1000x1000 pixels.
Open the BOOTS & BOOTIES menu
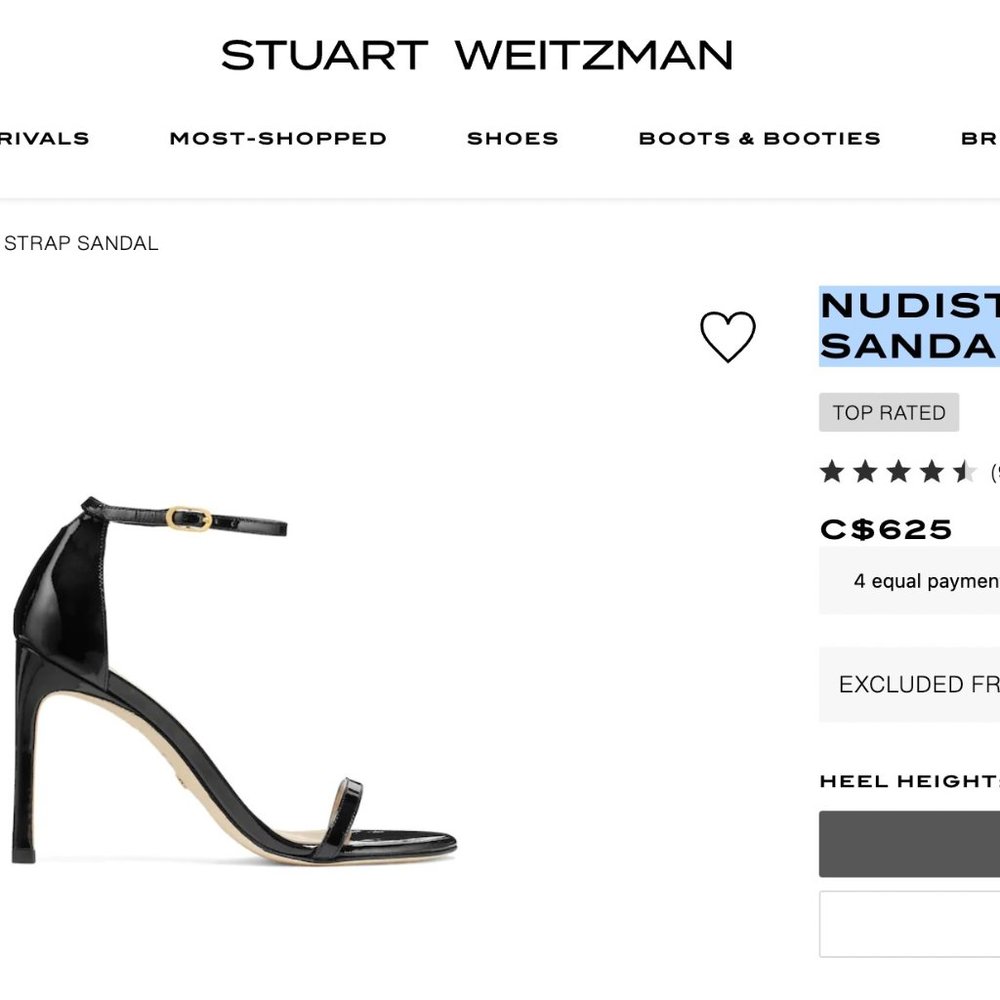pos(758,137)
